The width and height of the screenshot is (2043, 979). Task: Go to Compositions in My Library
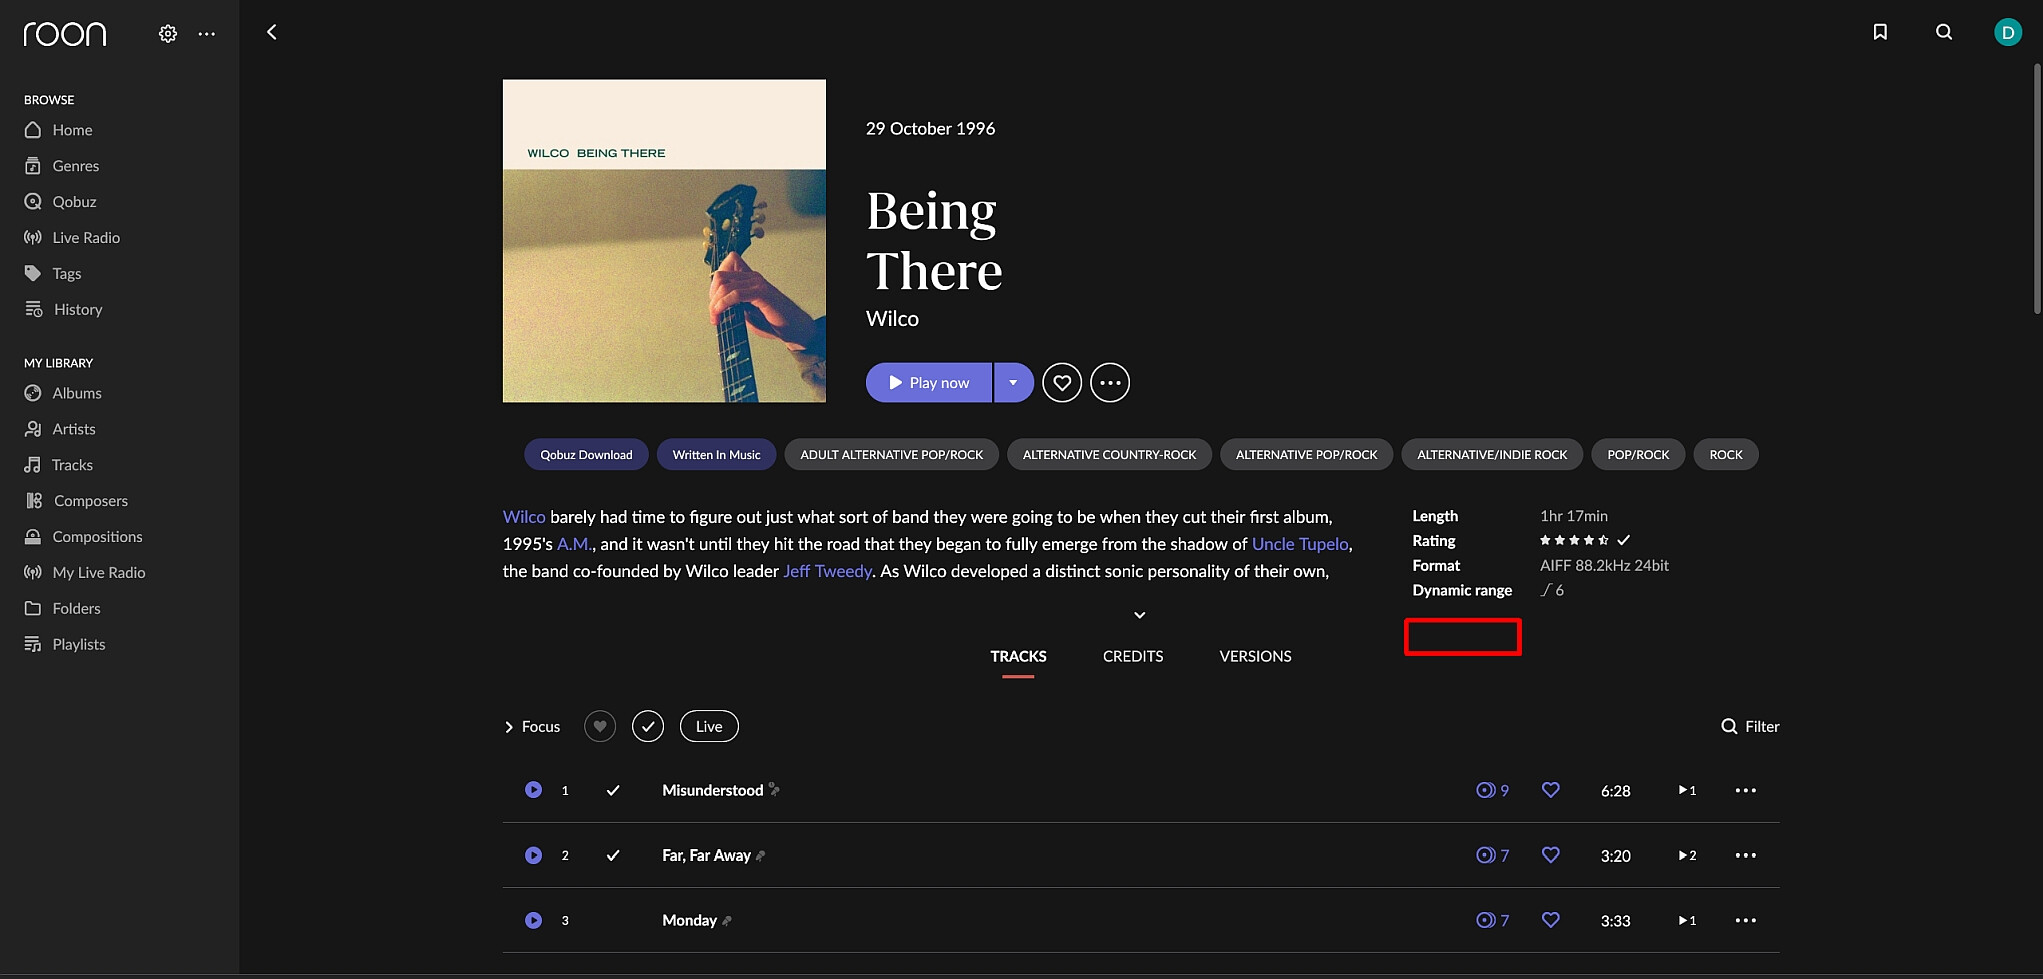click(x=97, y=538)
